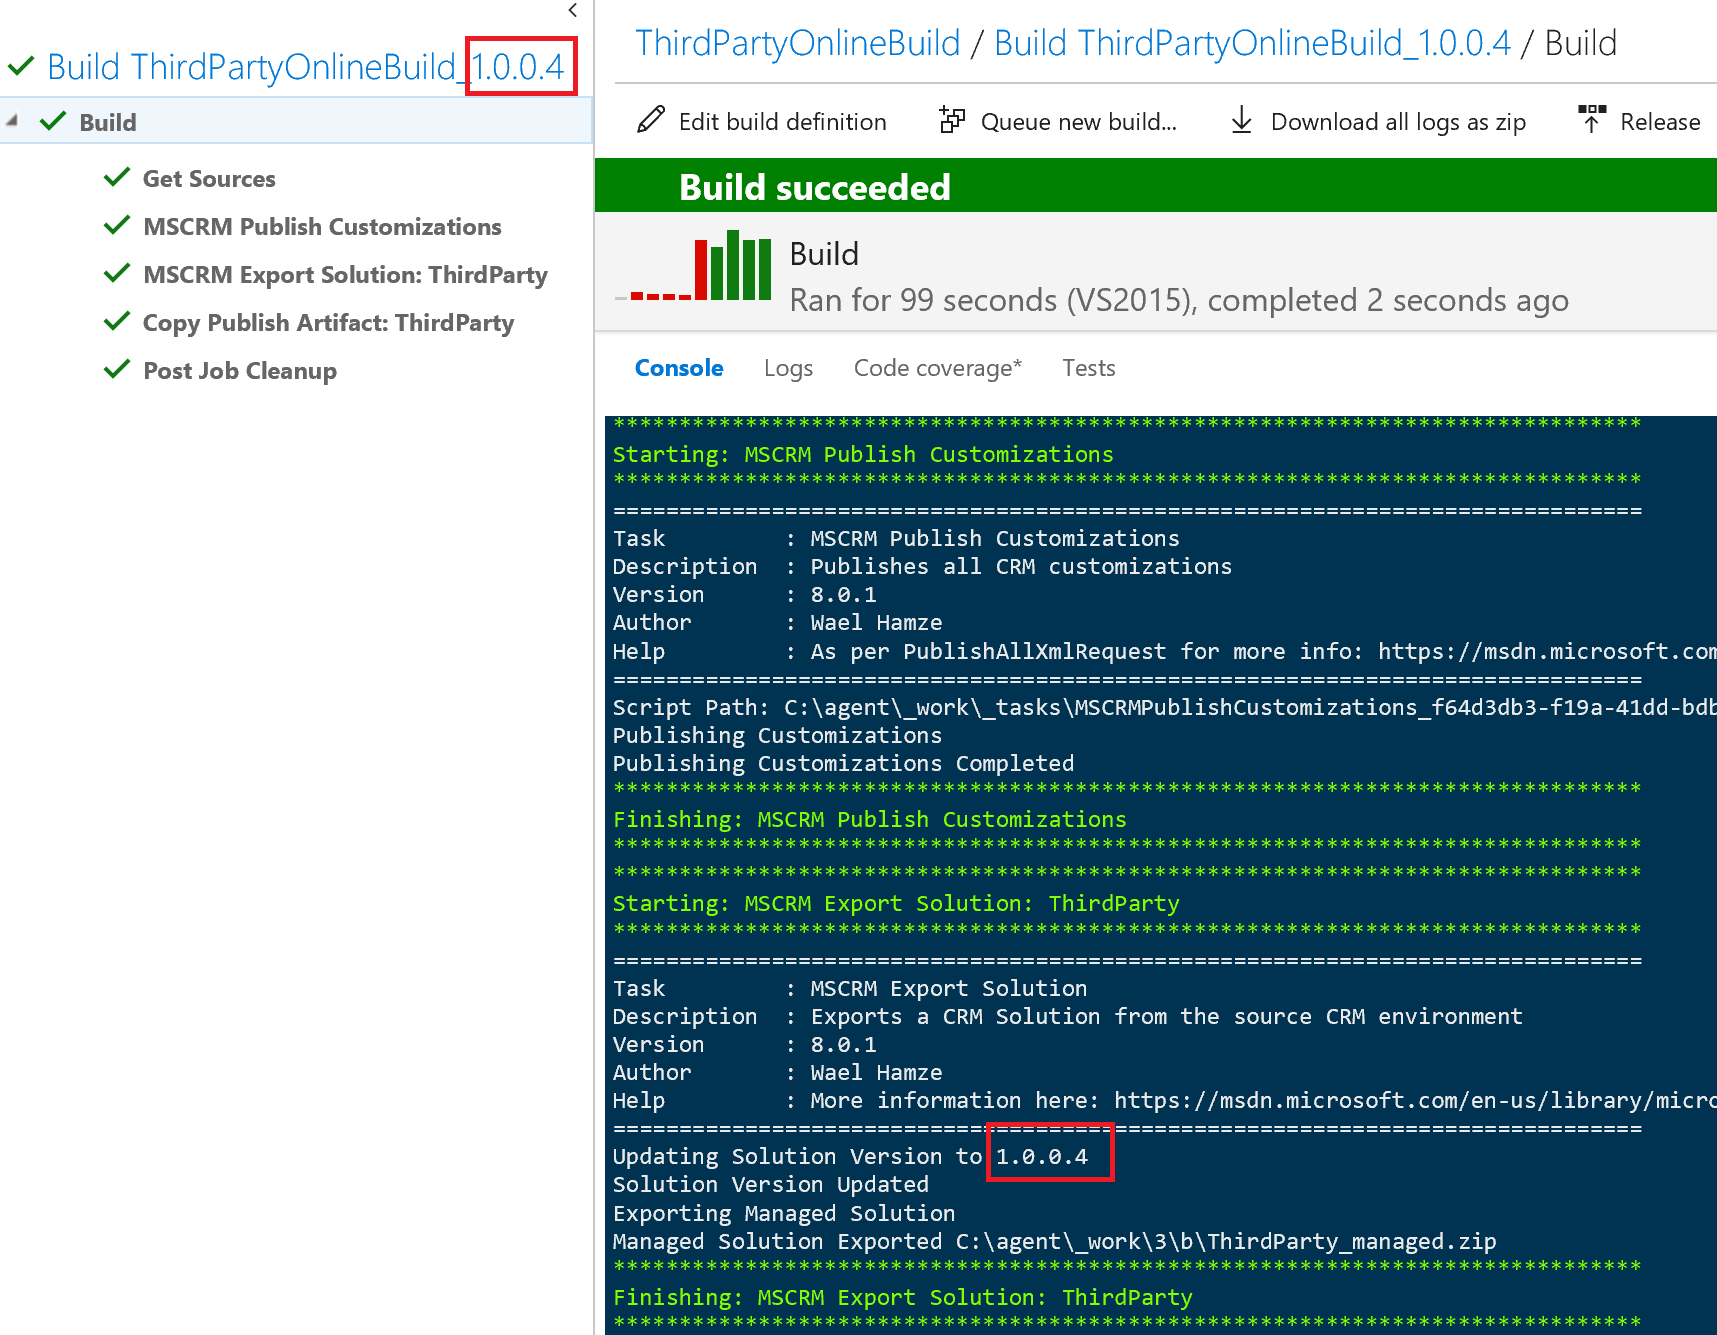
Task: Click the Release icon
Action: (x=1592, y=119)
